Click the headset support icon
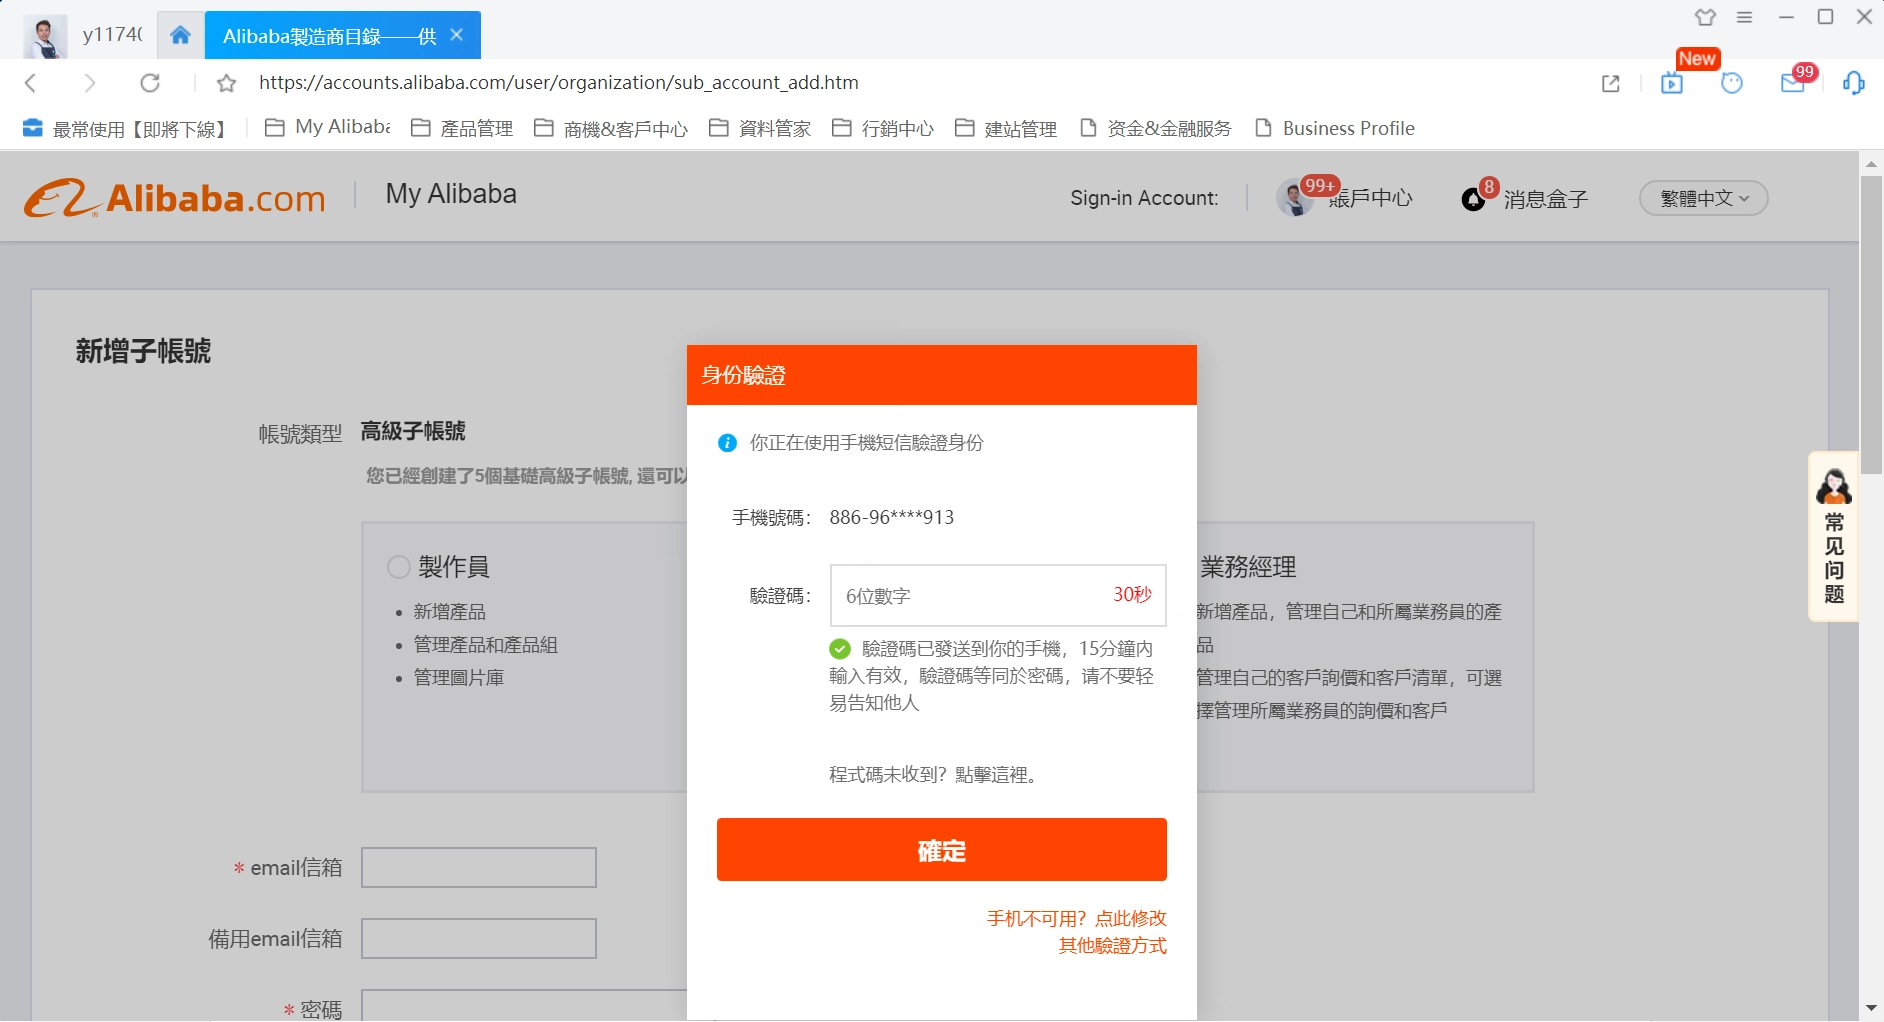Image resolution: width=1884 pixels, height=1022 pixels. (x=1854, y=83)
